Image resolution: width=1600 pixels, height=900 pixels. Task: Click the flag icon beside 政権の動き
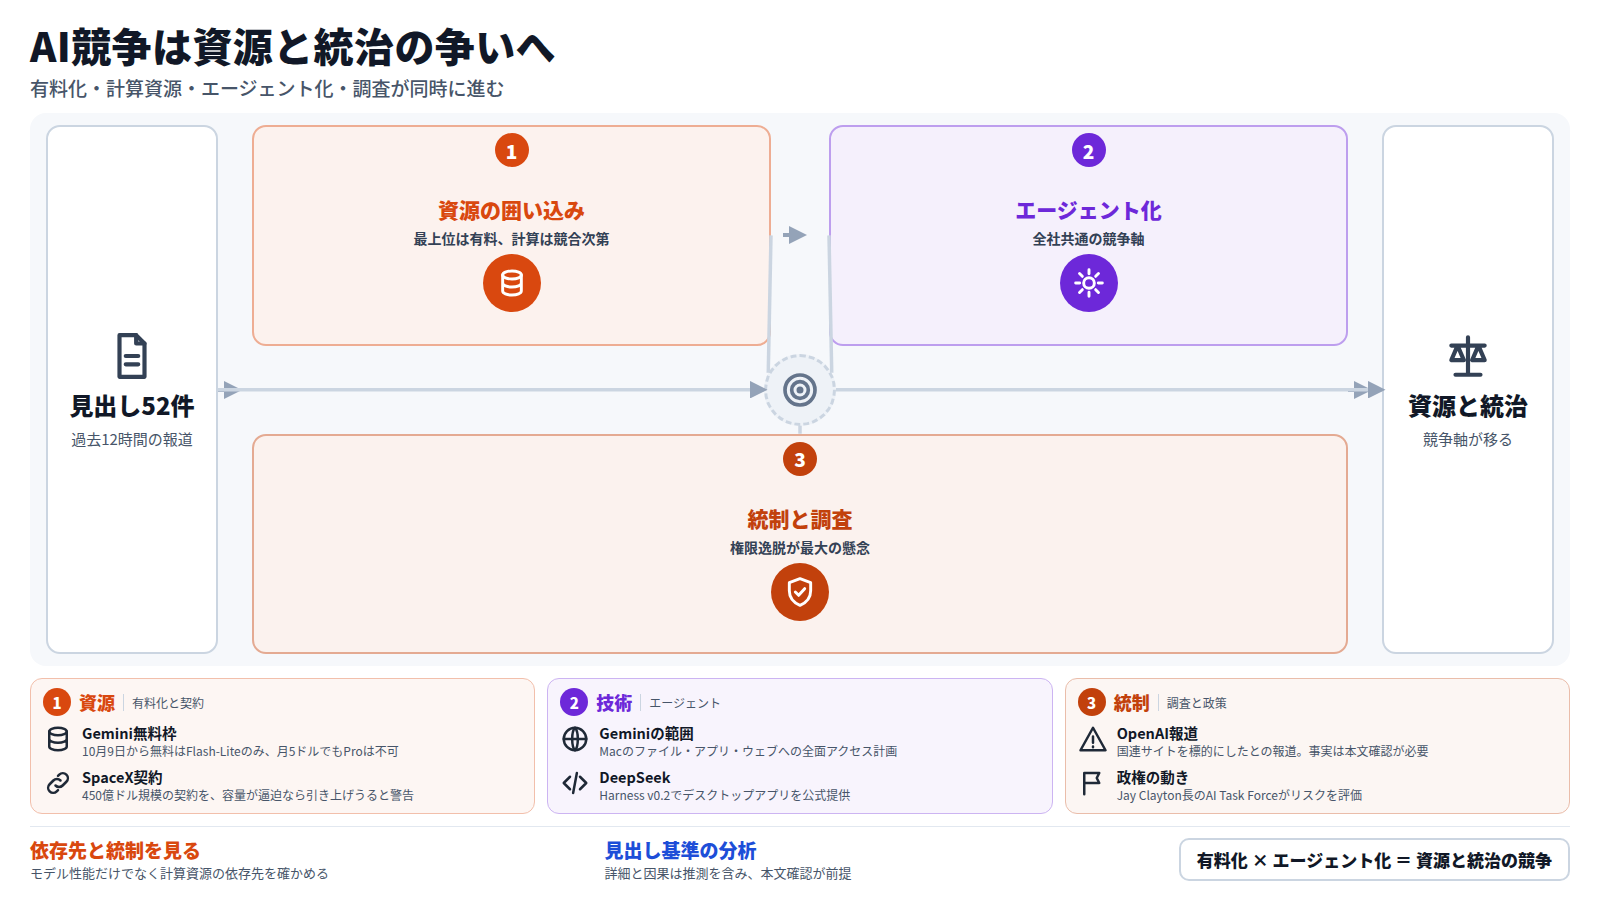point(1093,783)
